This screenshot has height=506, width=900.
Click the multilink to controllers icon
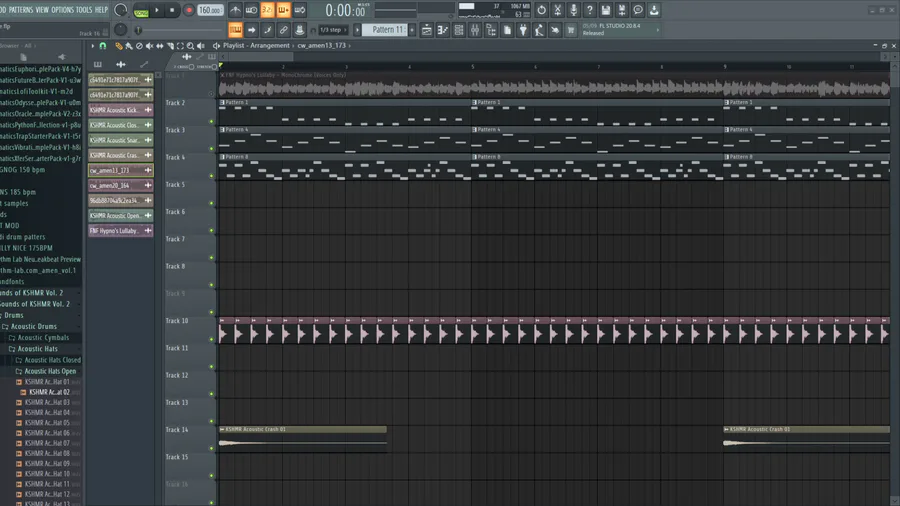coord(284,30)
